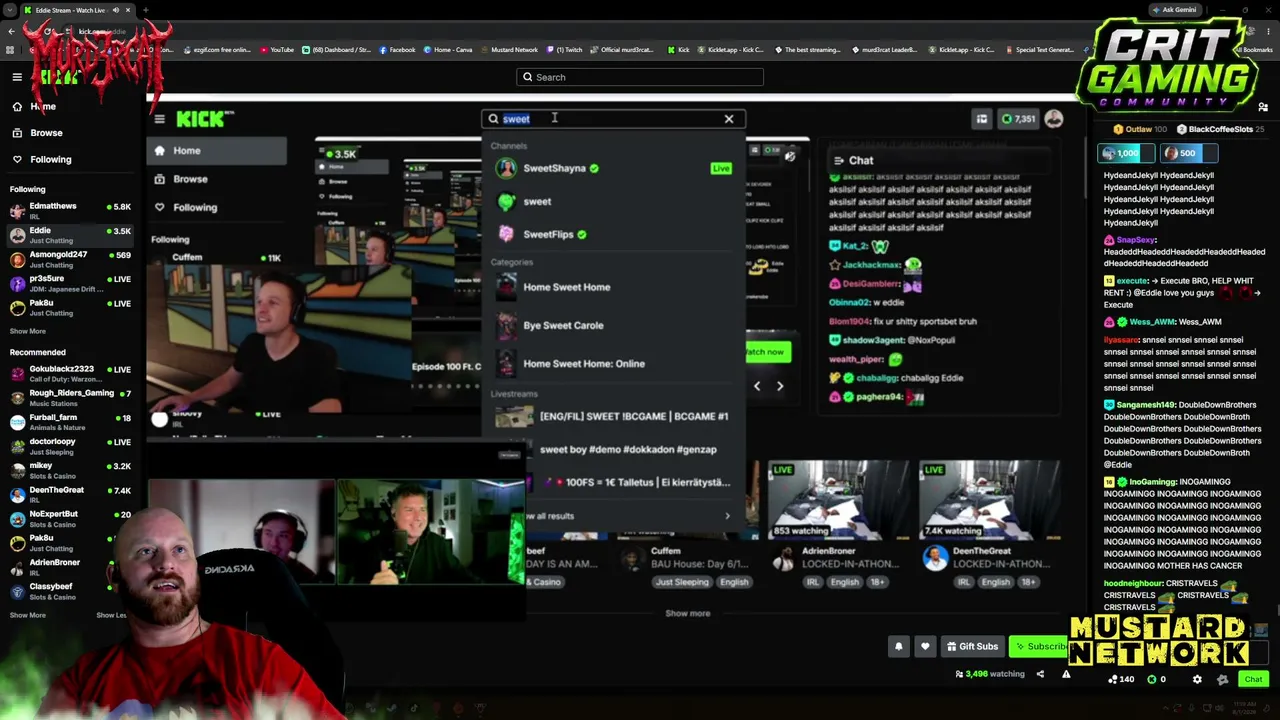1280x720 pixels.
Task: Select Browse in the inner Kick sidebar
Action: [217, 179]
